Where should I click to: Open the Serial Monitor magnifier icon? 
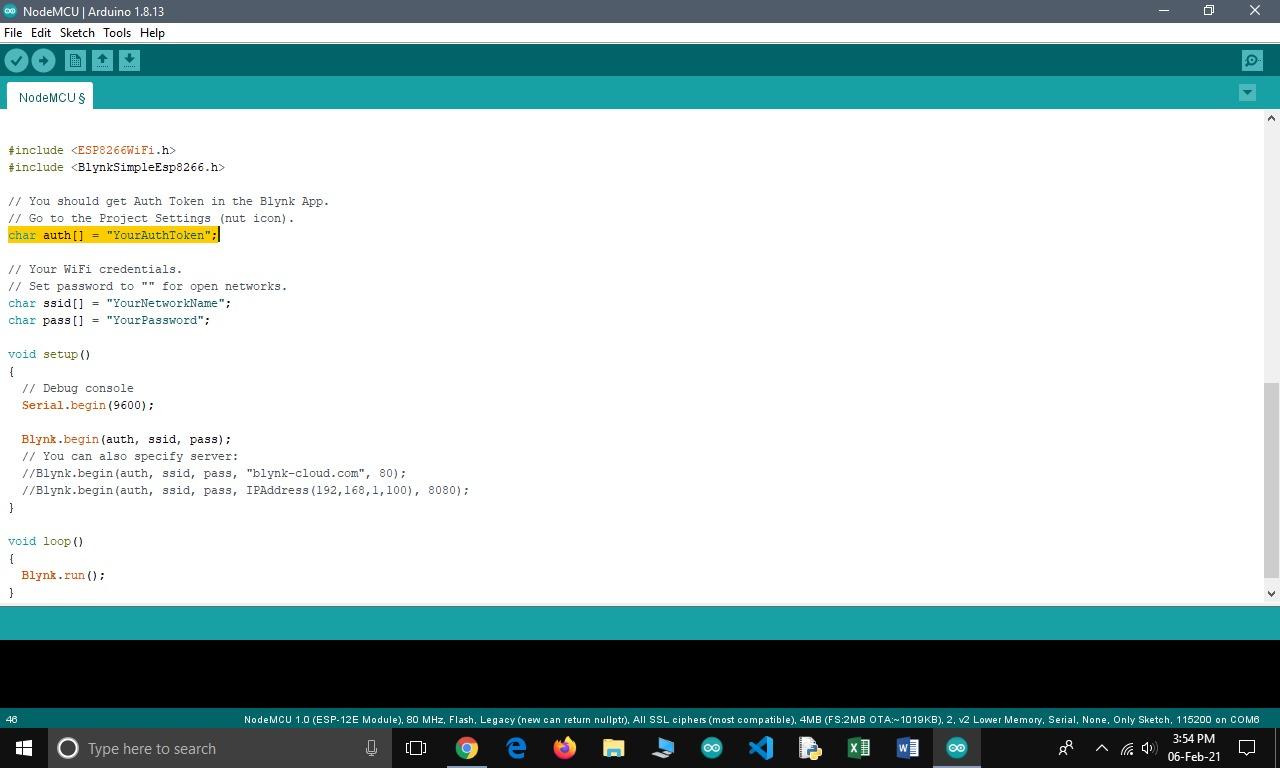click(1252, 61)
